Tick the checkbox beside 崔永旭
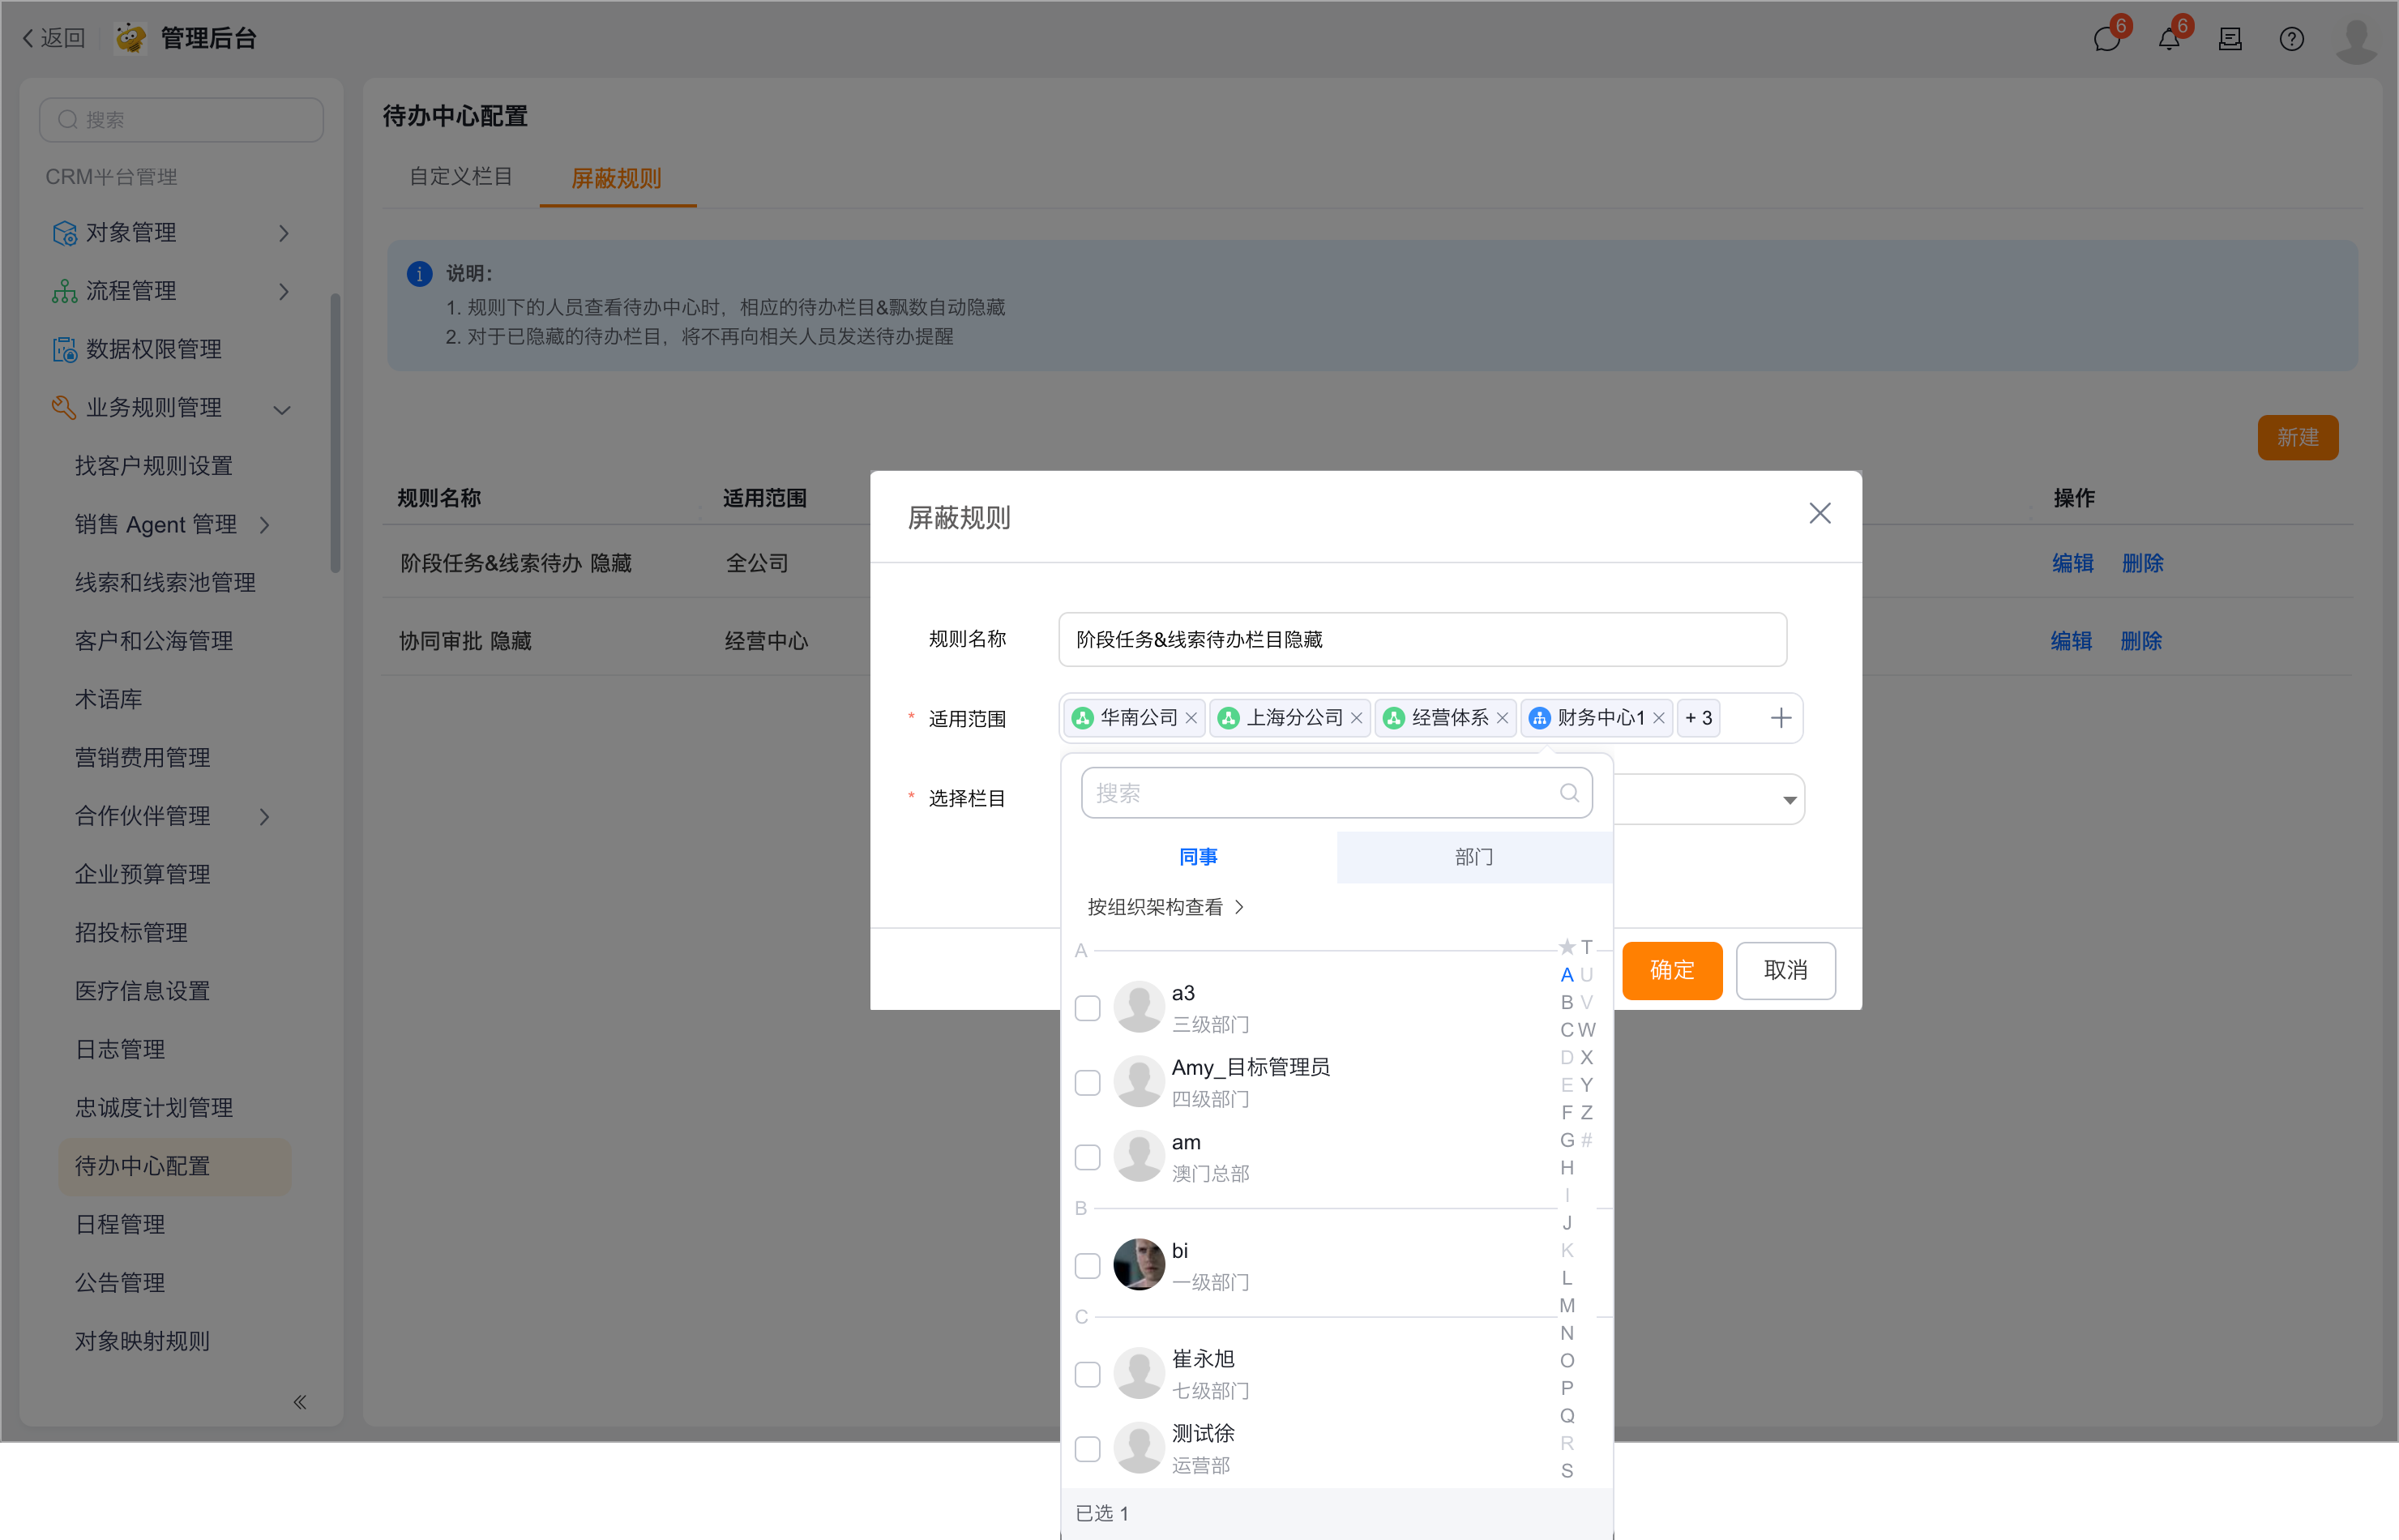This screenshot has width=2399, height=1540. [x=1087, y=1374]
